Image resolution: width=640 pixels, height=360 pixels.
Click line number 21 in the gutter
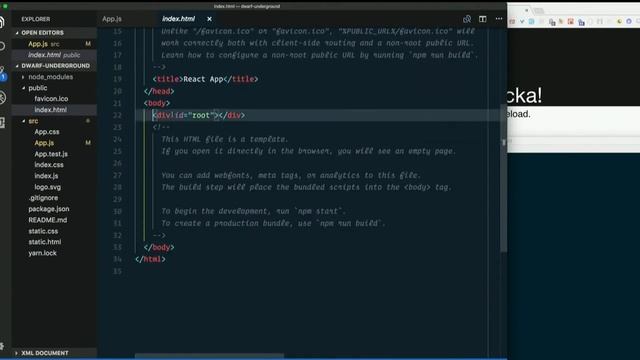(x=117, y=103)
